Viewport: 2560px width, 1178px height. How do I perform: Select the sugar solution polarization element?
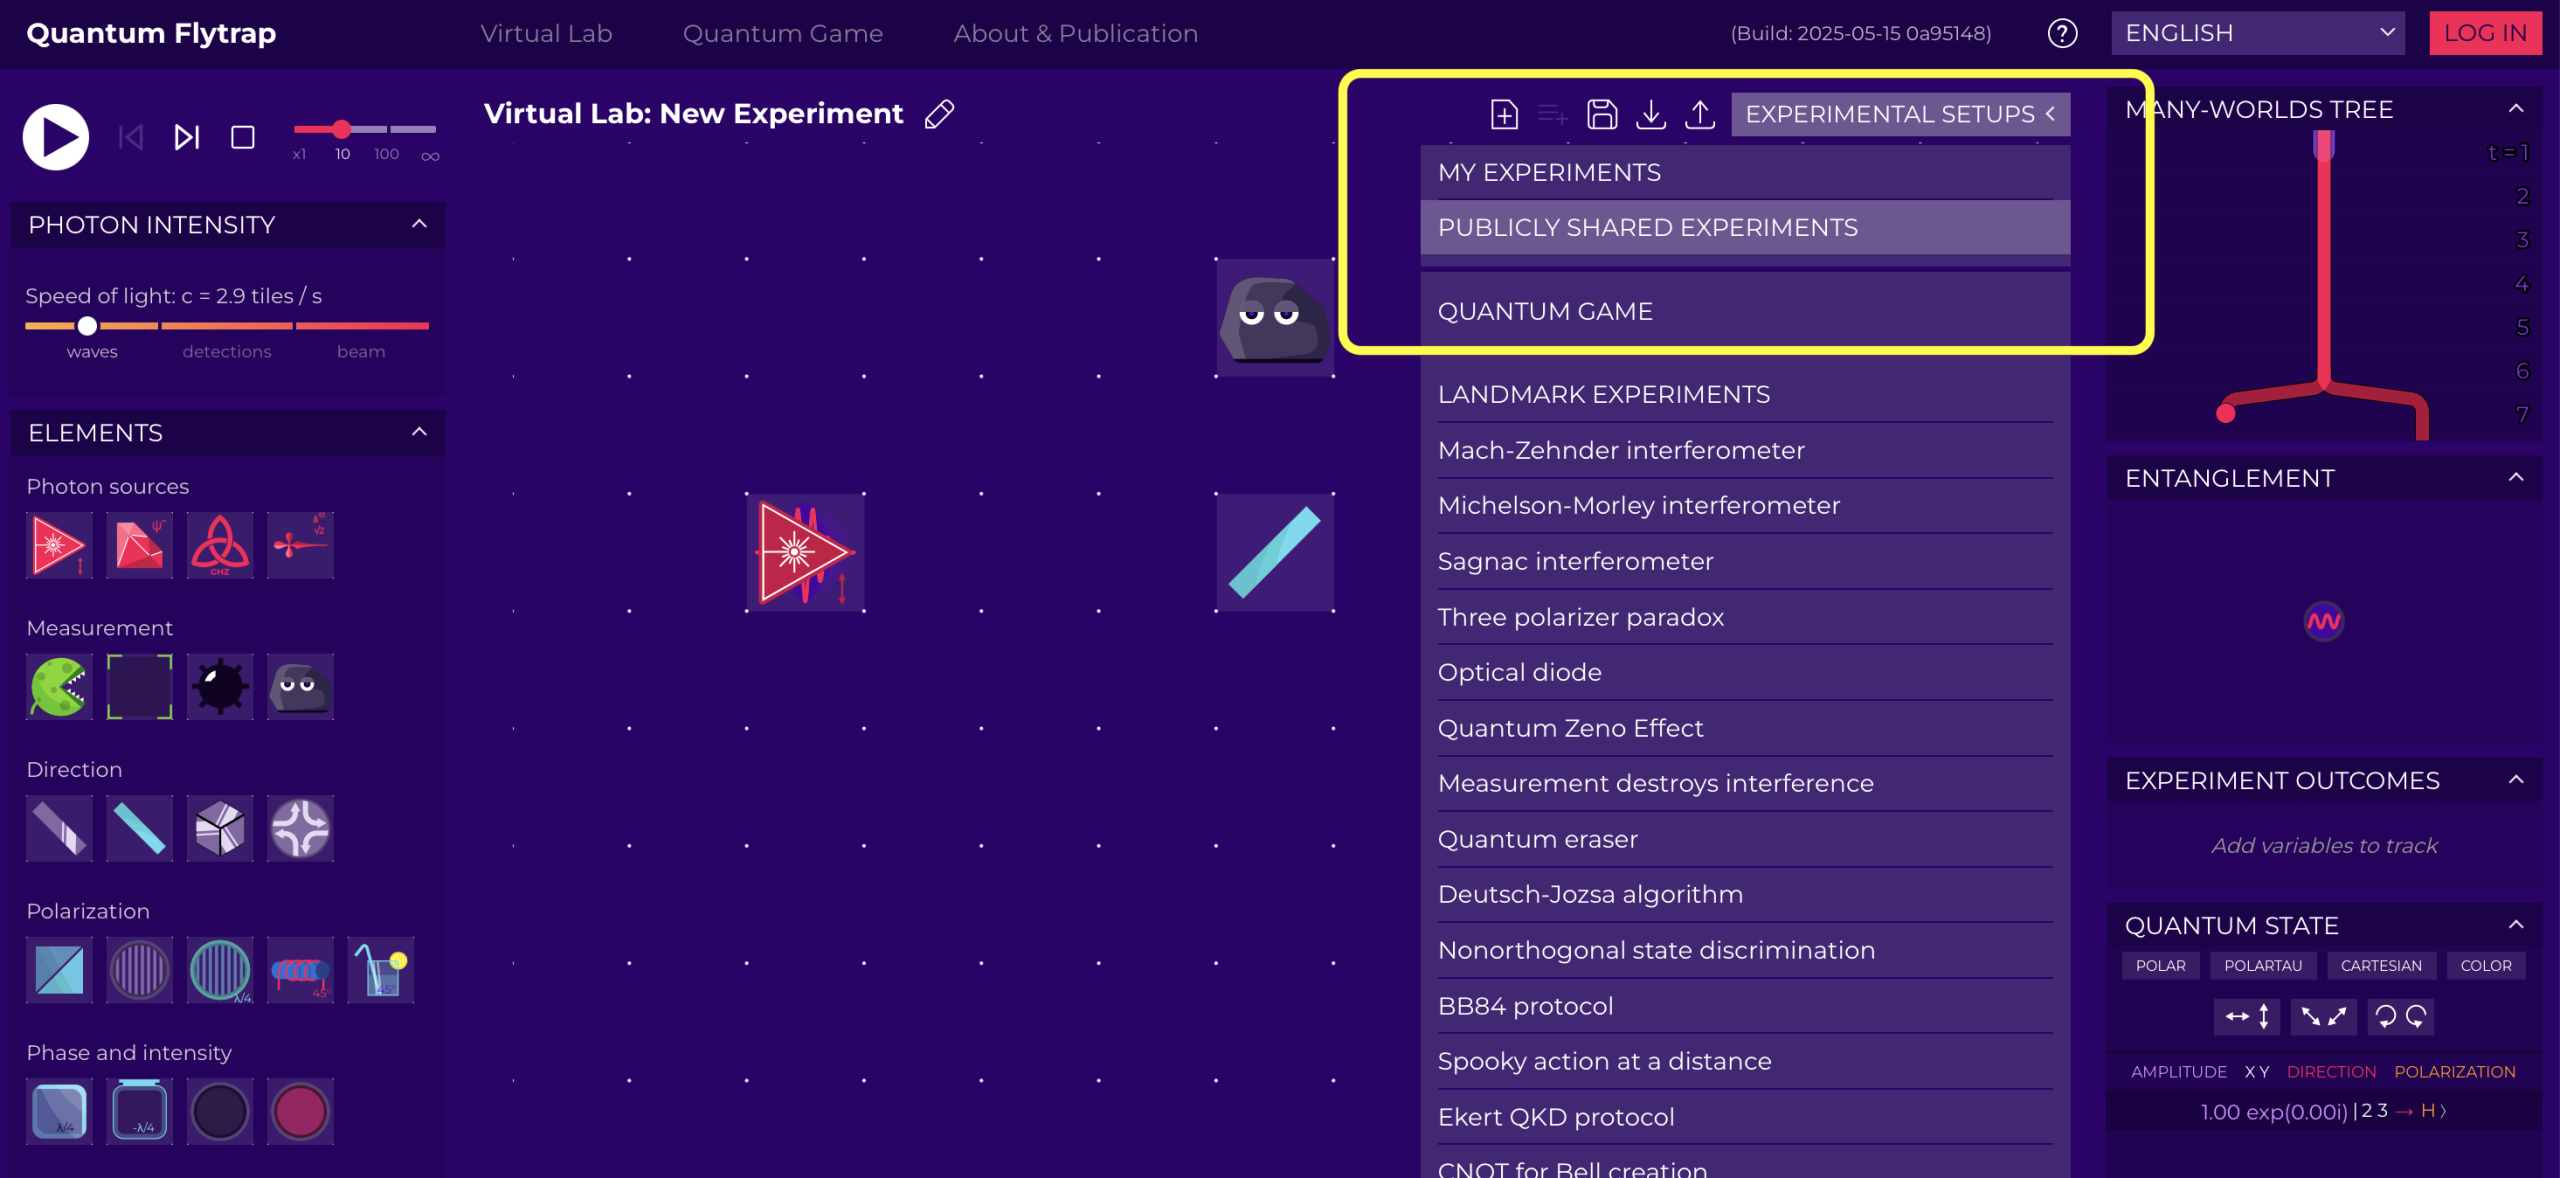(380, 969)
